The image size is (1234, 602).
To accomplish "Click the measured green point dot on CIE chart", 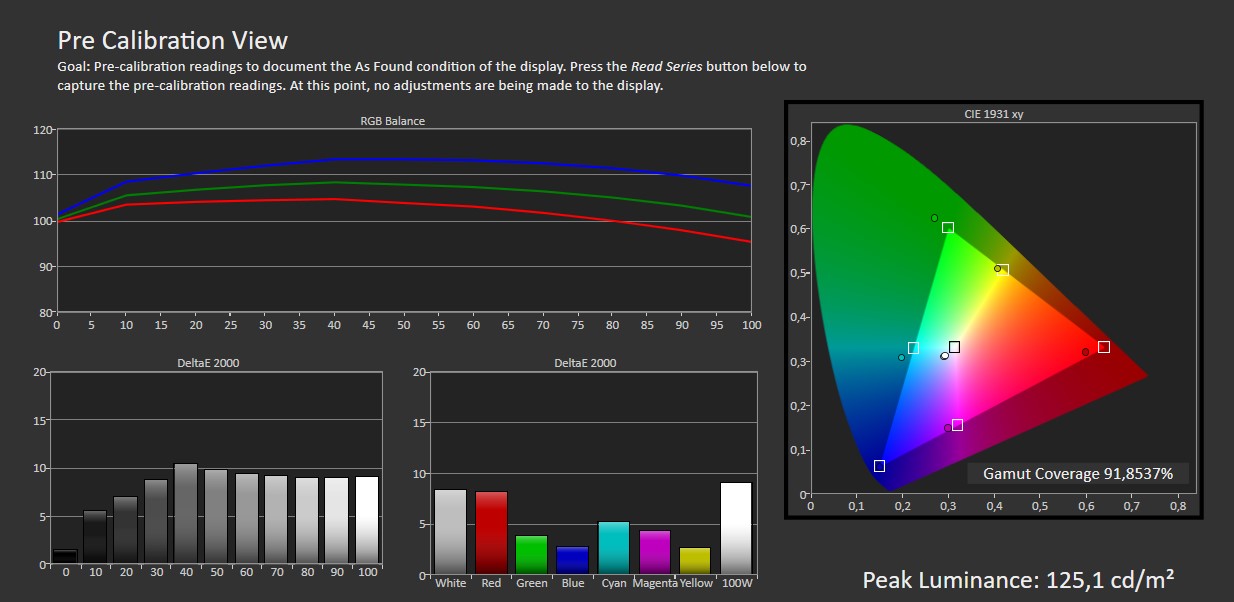I will 935,218.
